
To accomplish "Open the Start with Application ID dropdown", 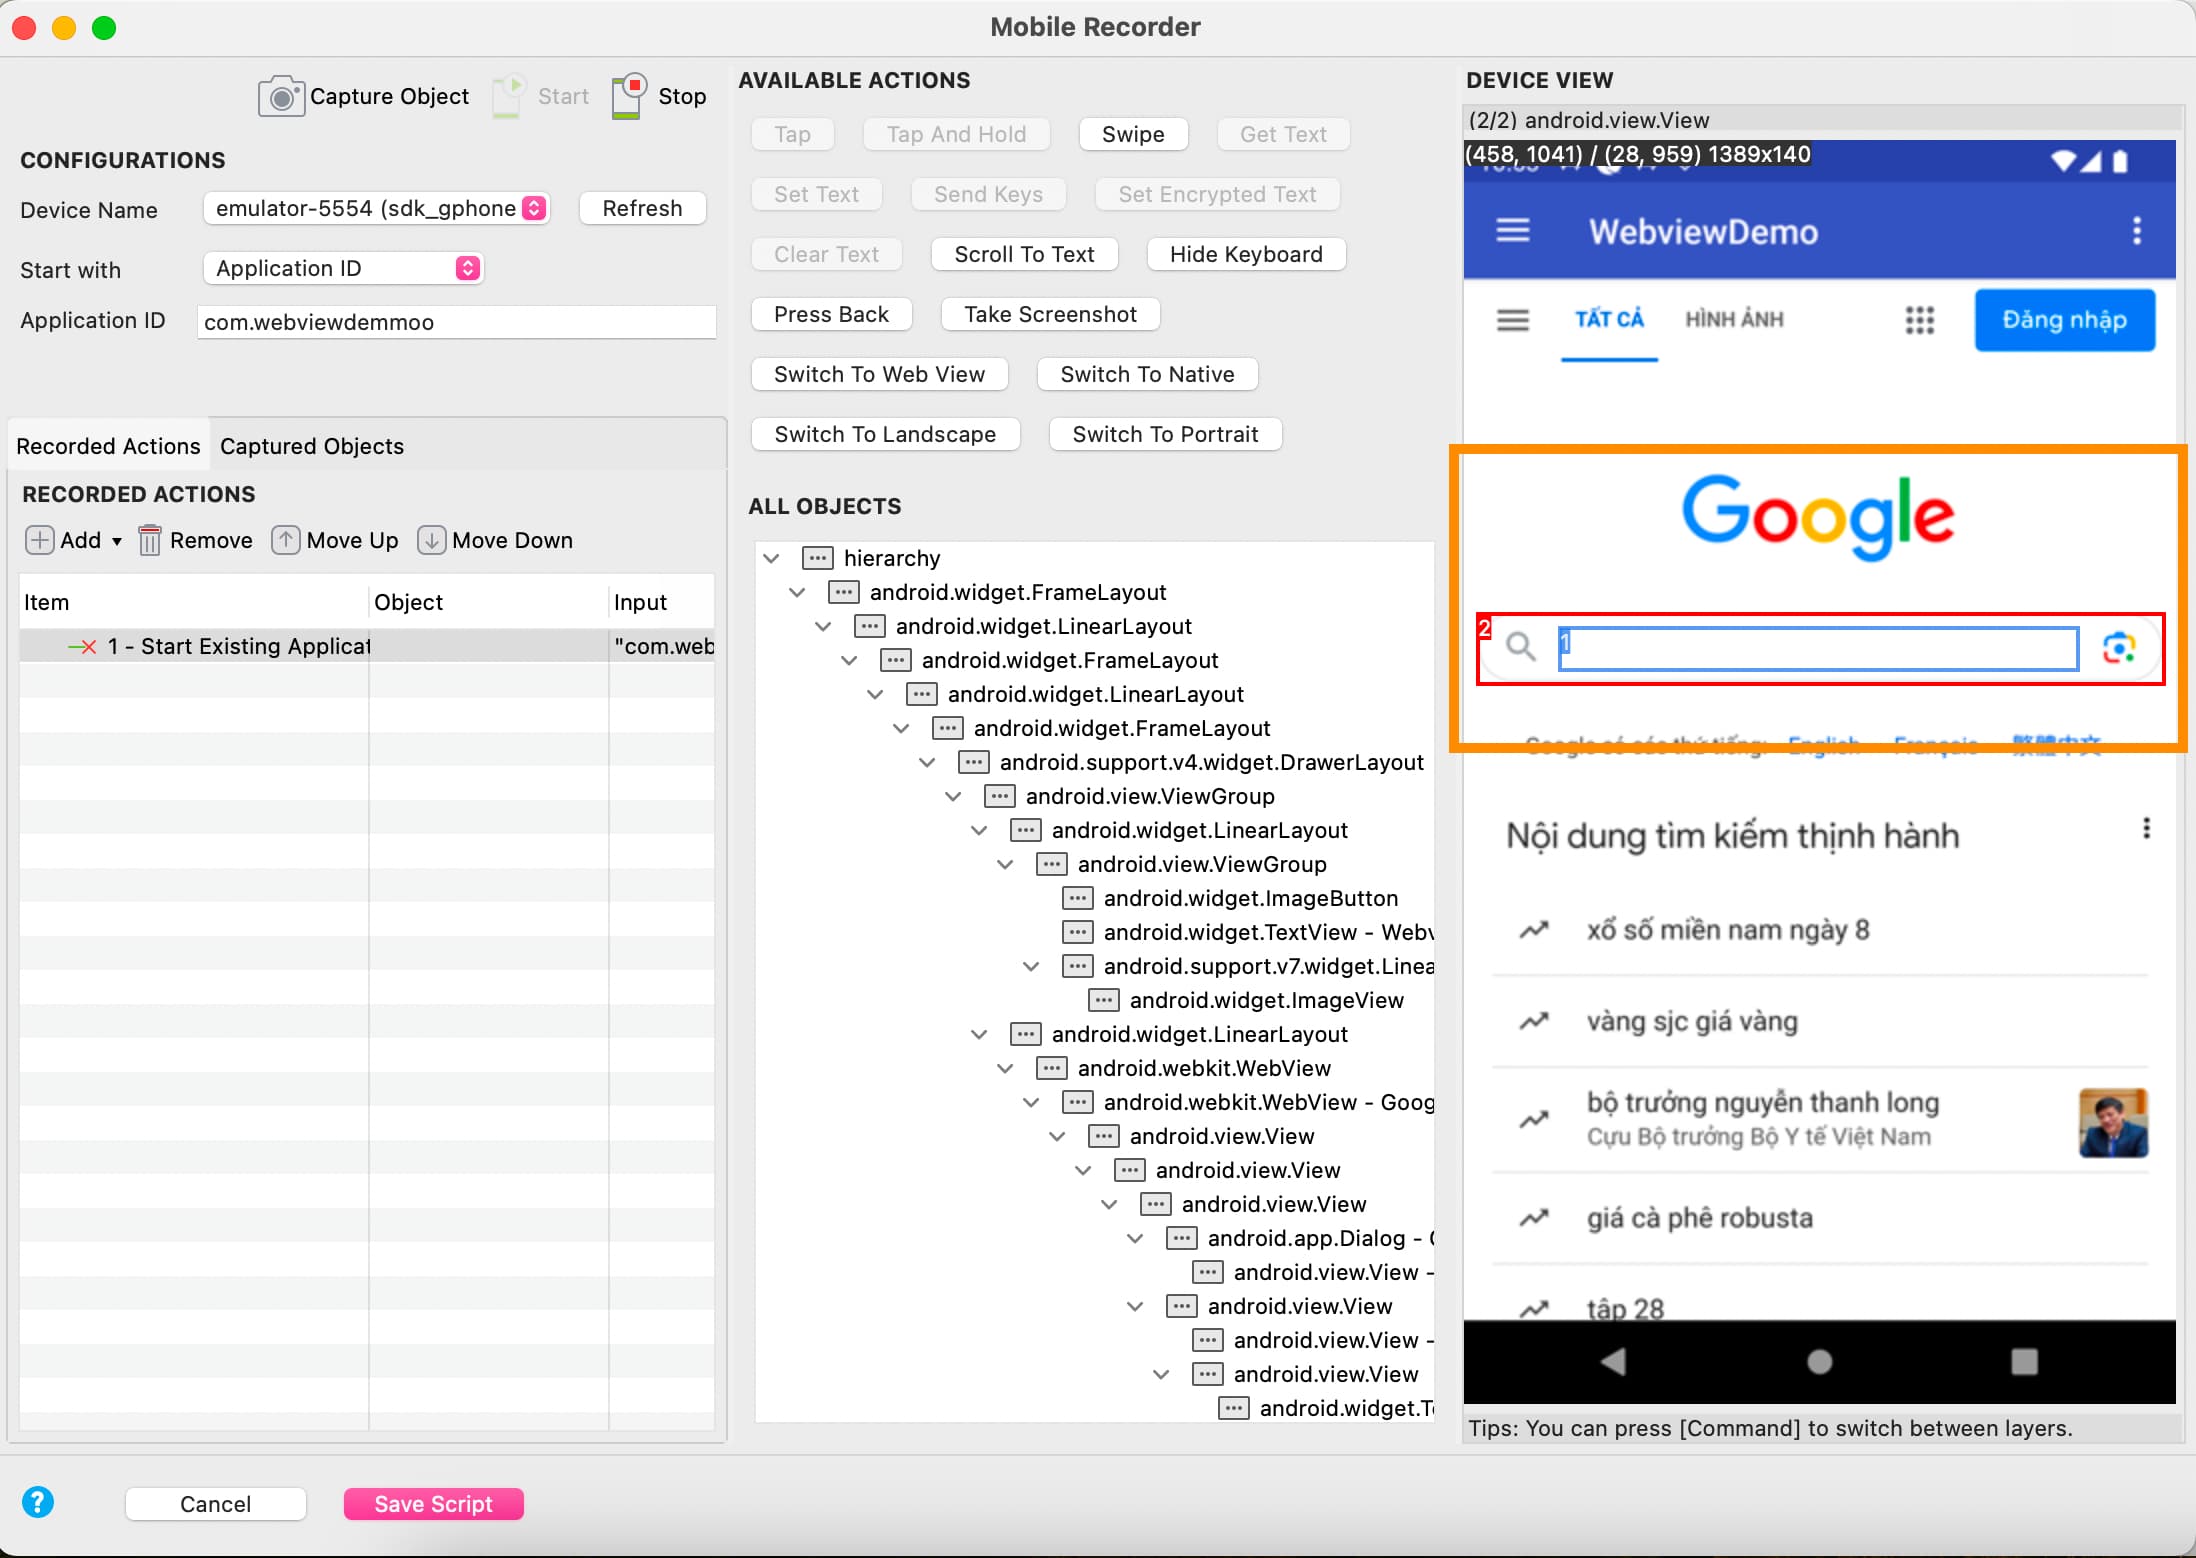I will (467, 268).
